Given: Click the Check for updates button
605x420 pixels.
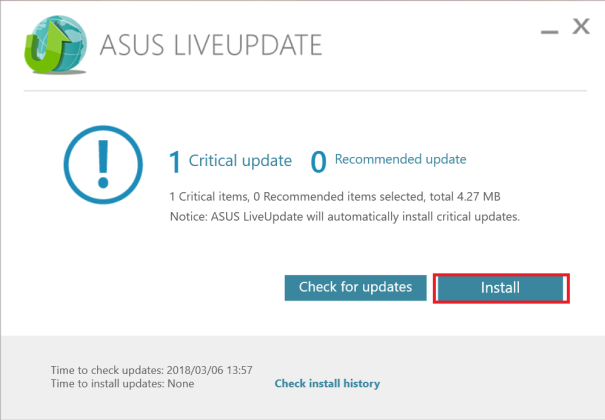Looking at the screenshot, I should coord(355,287).
